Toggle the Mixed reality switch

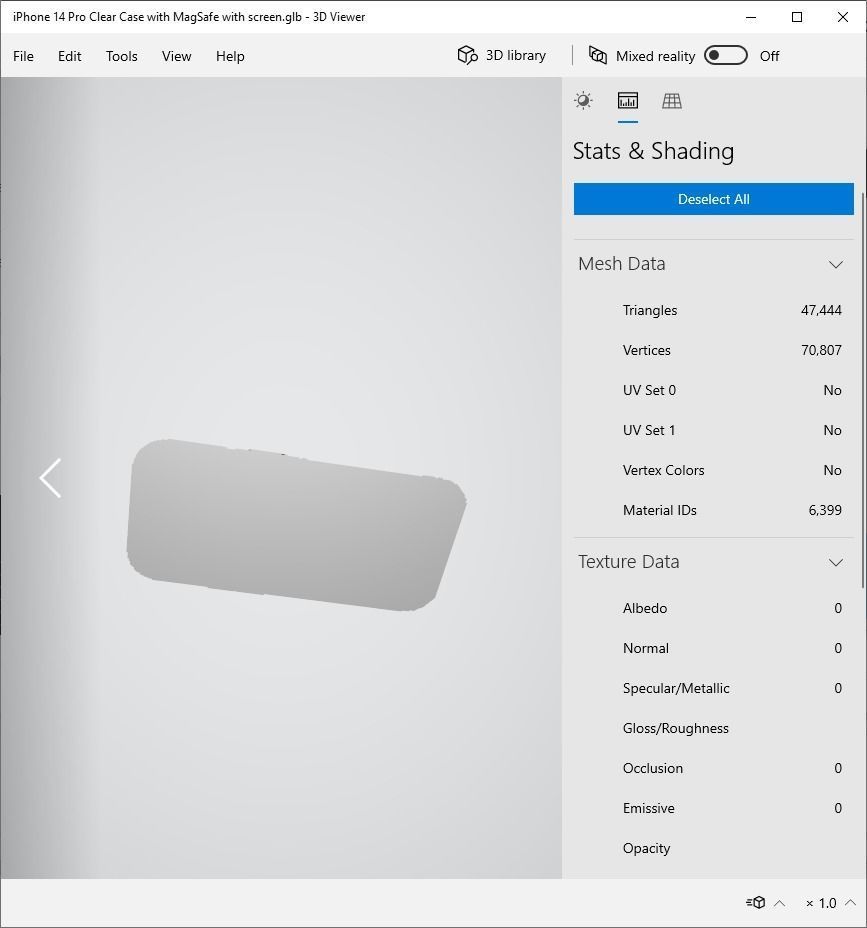[726, 56]
